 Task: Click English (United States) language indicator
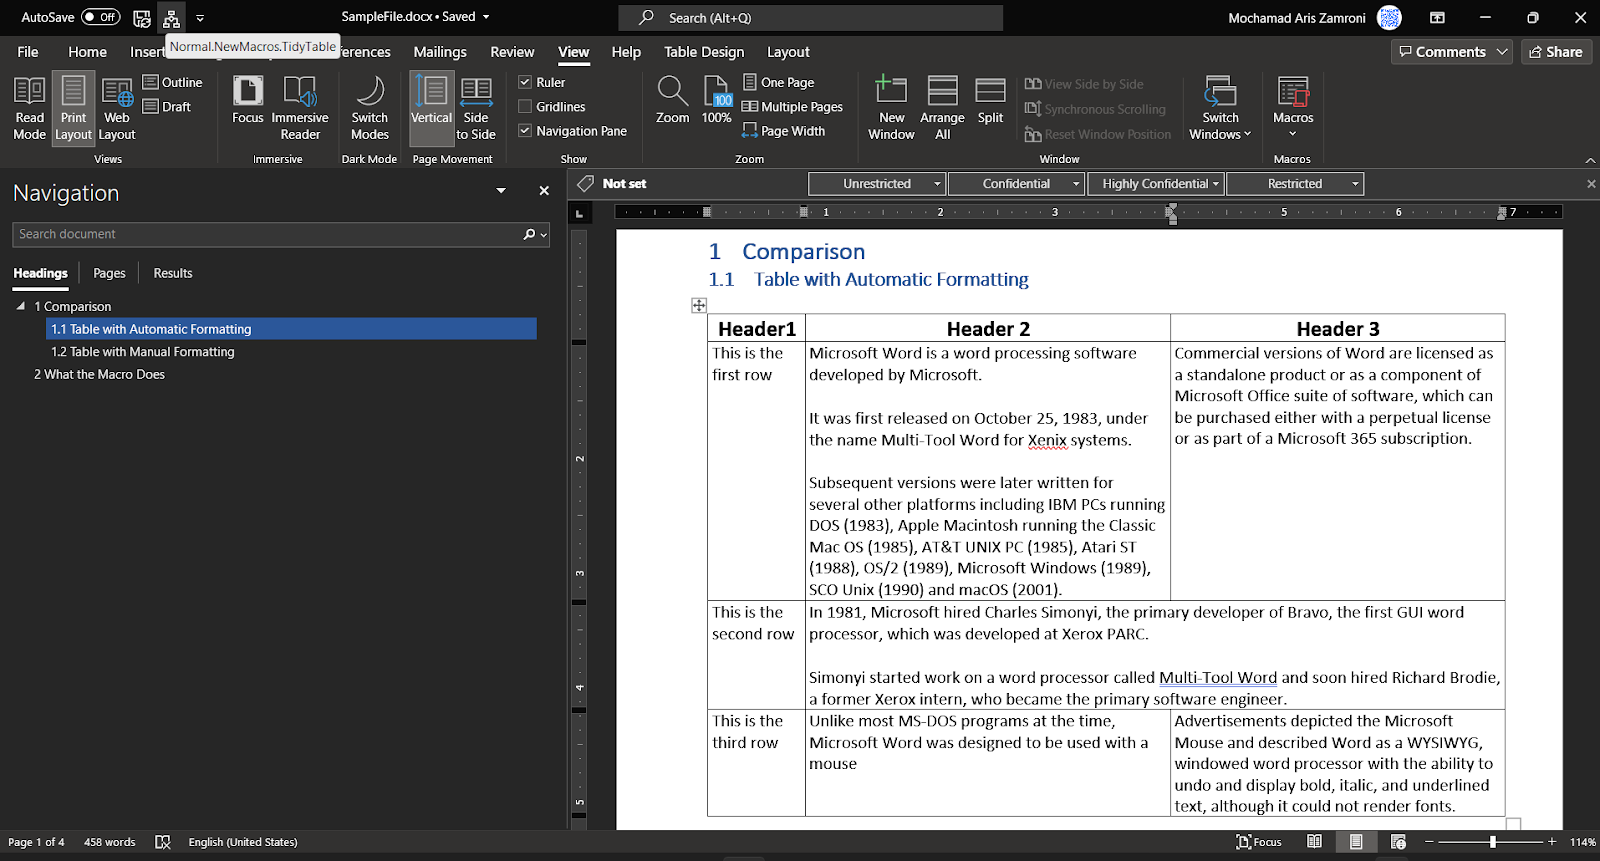point(243,842)
